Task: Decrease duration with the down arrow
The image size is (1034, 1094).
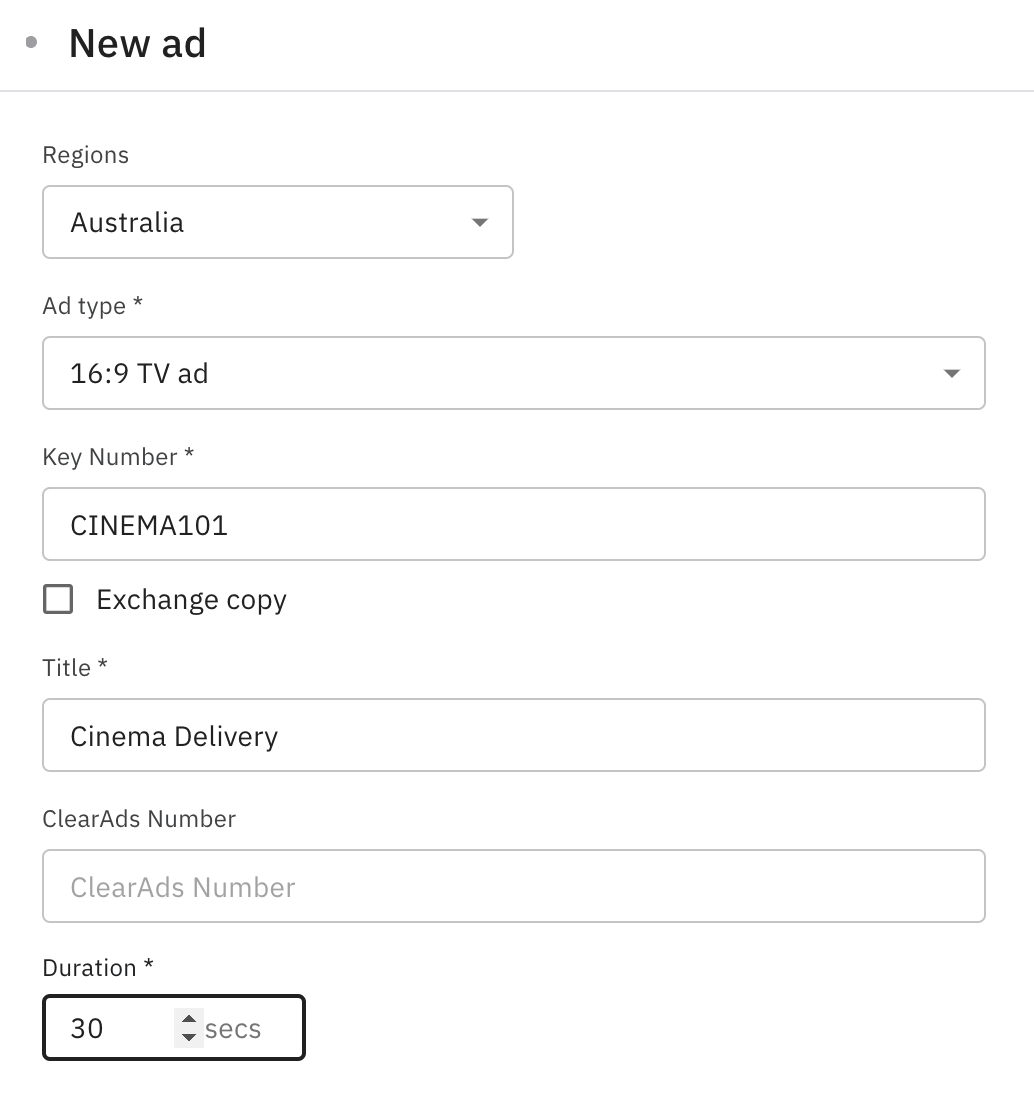Action: coord(188,1037)
